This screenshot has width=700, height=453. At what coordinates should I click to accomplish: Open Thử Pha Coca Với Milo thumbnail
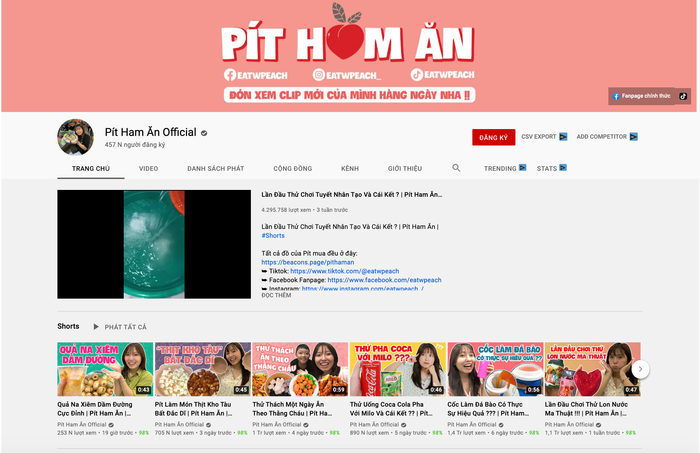(398, 369)
